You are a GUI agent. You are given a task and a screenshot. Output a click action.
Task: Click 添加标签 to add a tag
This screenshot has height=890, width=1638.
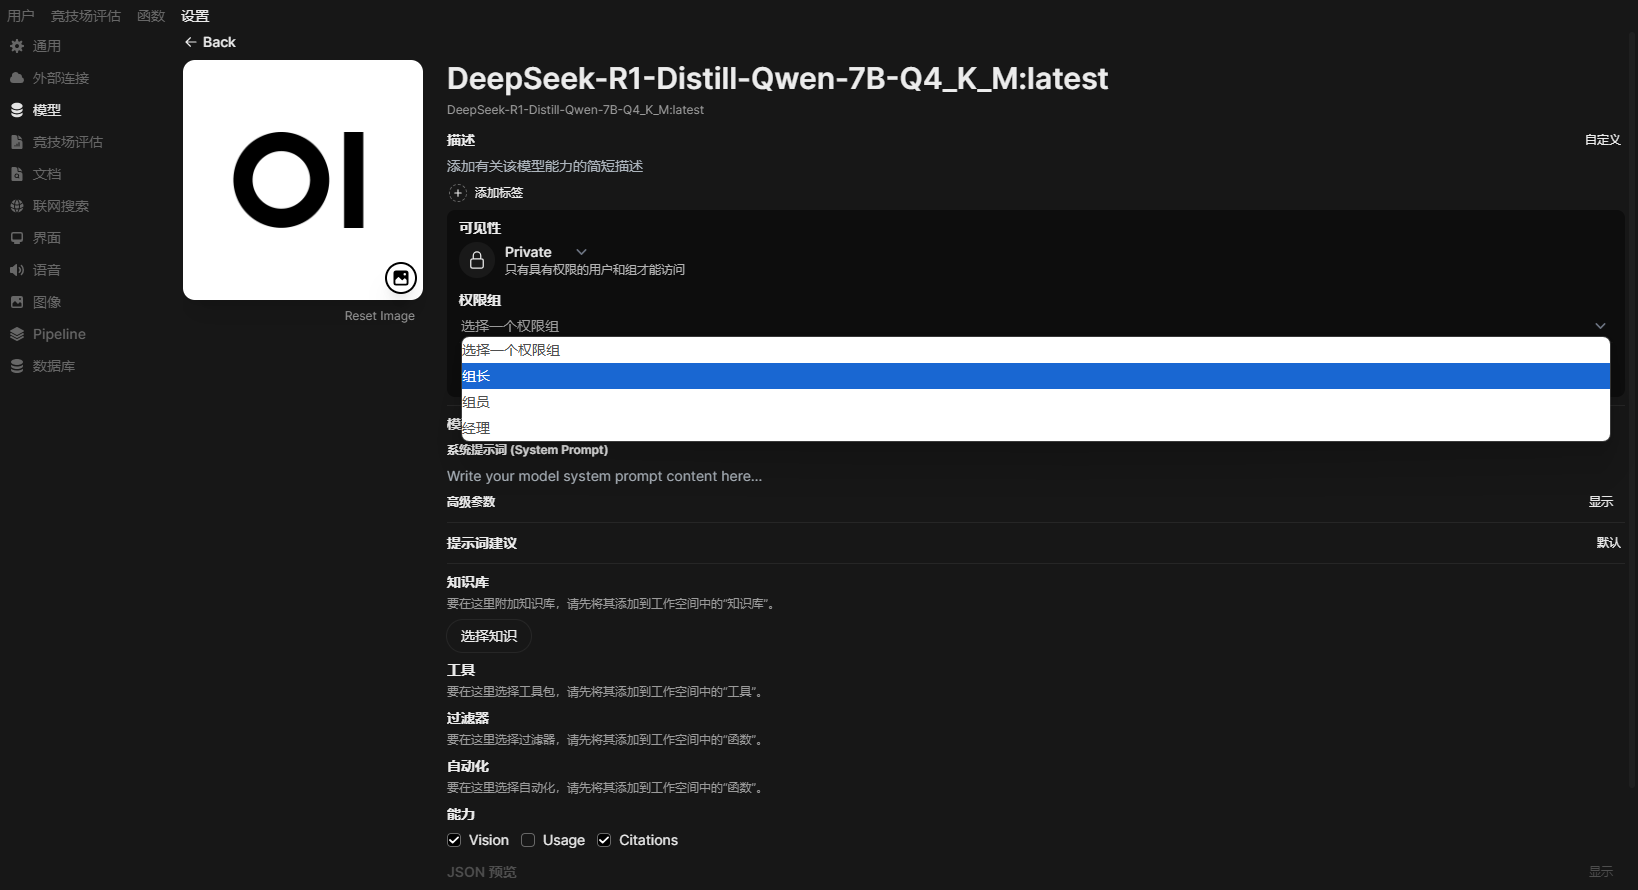499,193
